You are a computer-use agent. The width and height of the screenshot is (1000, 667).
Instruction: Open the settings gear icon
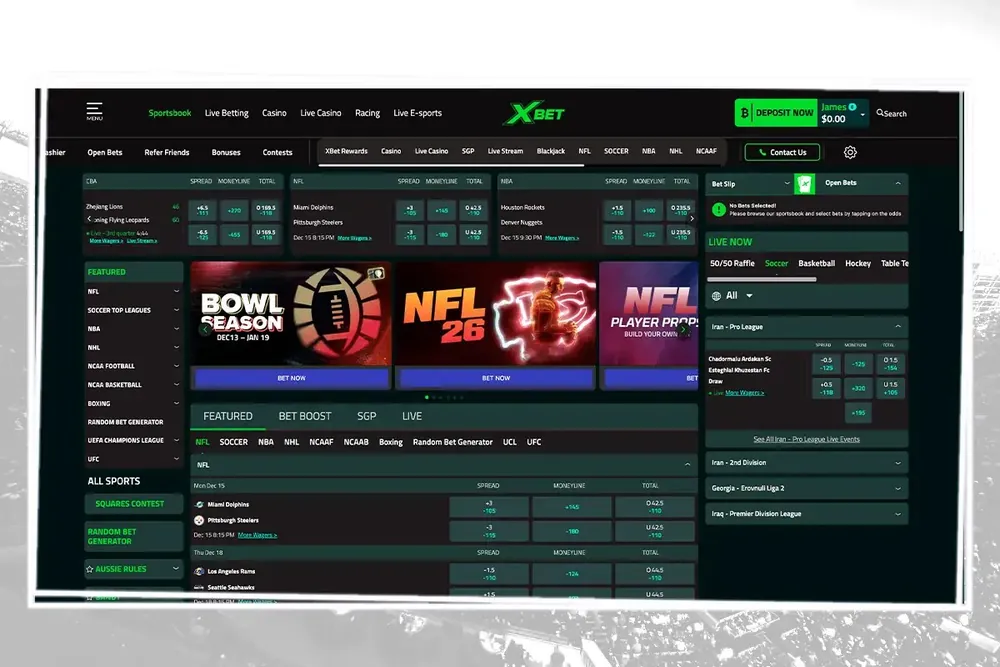(850, 152)
